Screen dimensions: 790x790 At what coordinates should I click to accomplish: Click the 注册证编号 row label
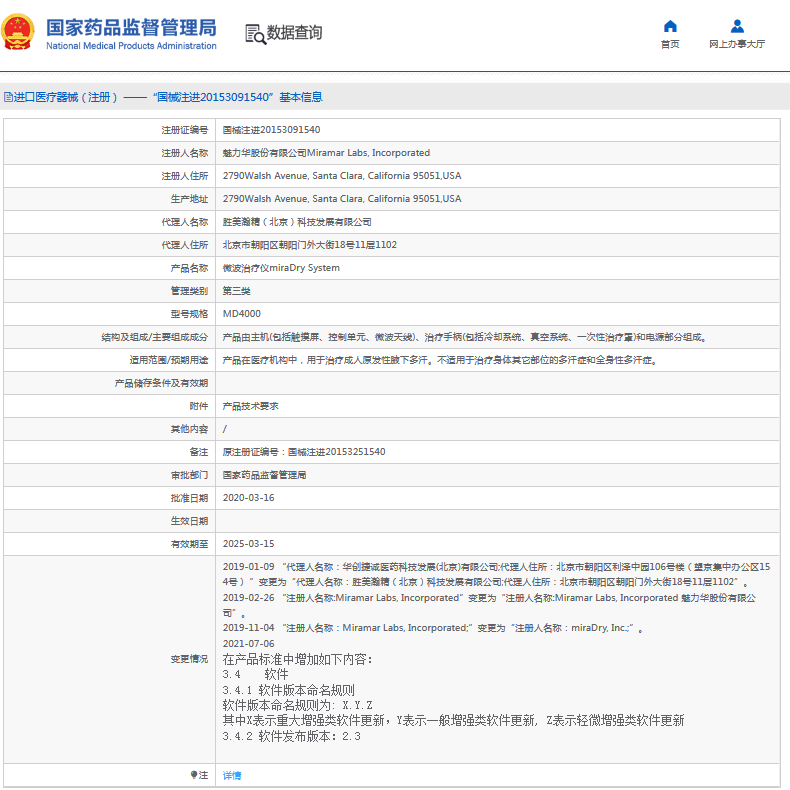[185, 130]
